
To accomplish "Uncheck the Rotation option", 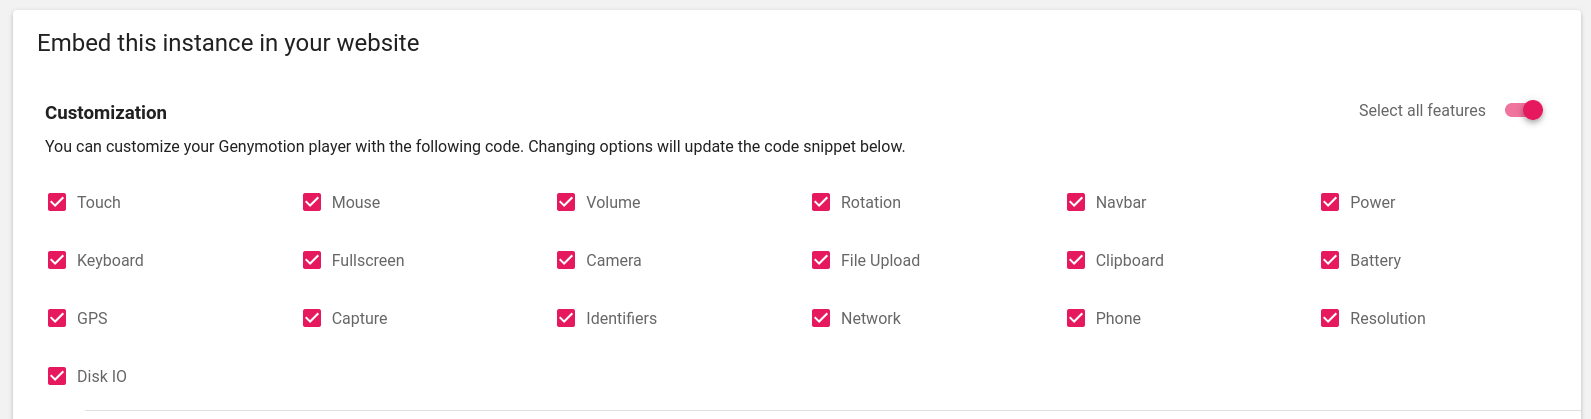I will tap(821, 202).
